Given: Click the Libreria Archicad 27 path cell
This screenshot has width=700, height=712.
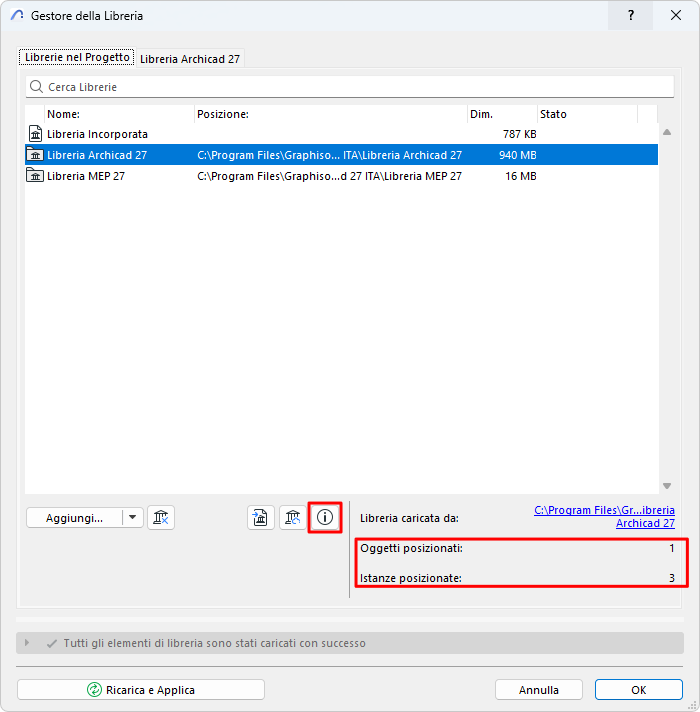Looking at the screenshot, I should coord(329,155).
